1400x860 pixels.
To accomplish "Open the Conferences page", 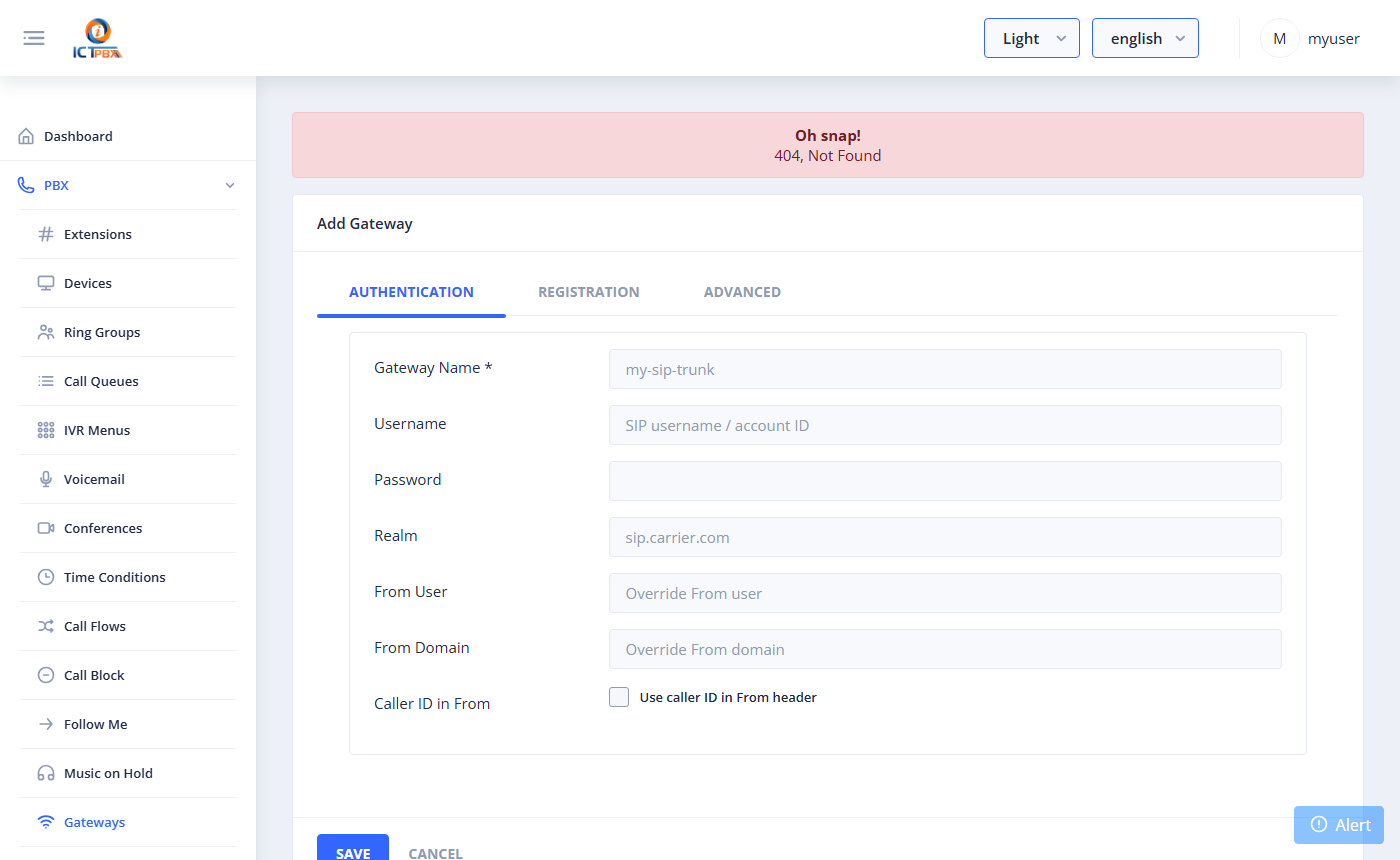I will 128,528.
